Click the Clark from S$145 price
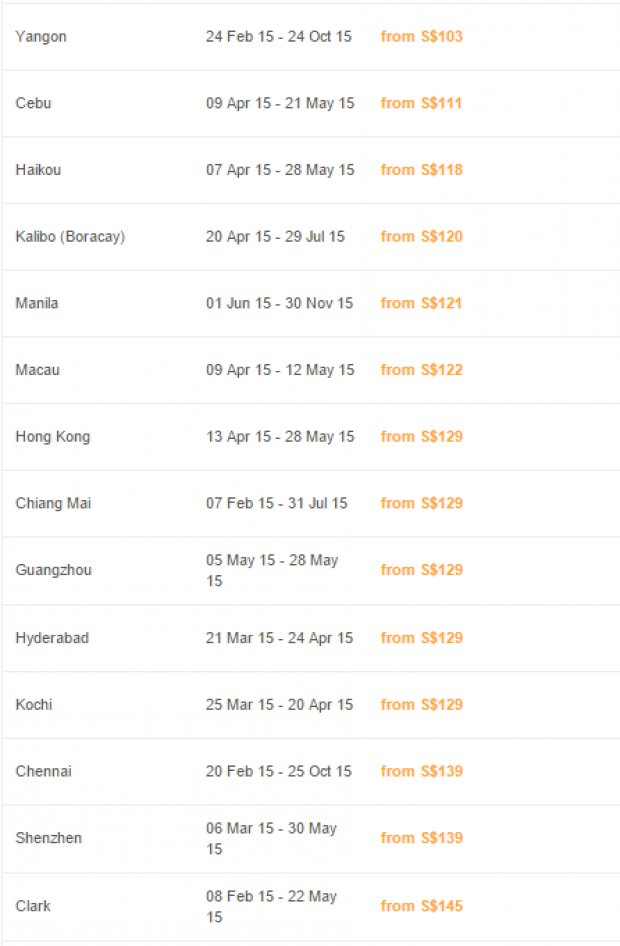The height and width of the screenshot is (946, 620). 421,906
